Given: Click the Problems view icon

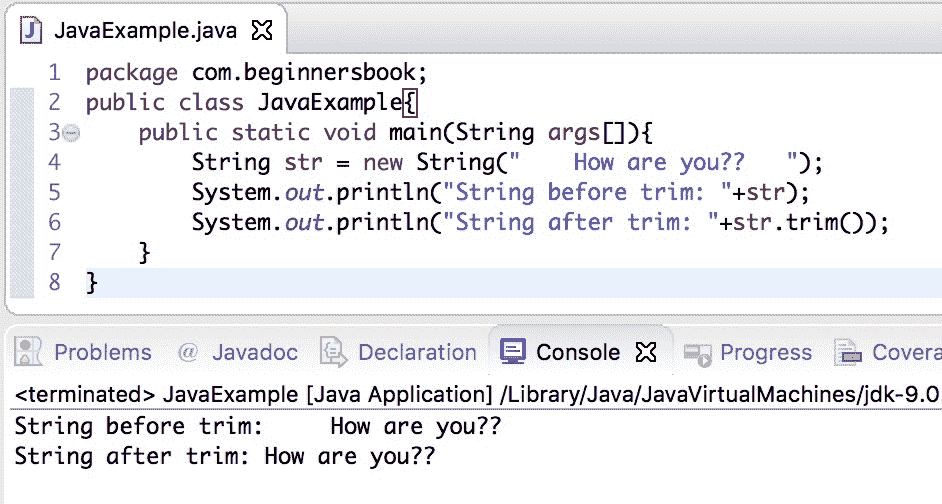Looking at the screenshot, I should [31, 352].
